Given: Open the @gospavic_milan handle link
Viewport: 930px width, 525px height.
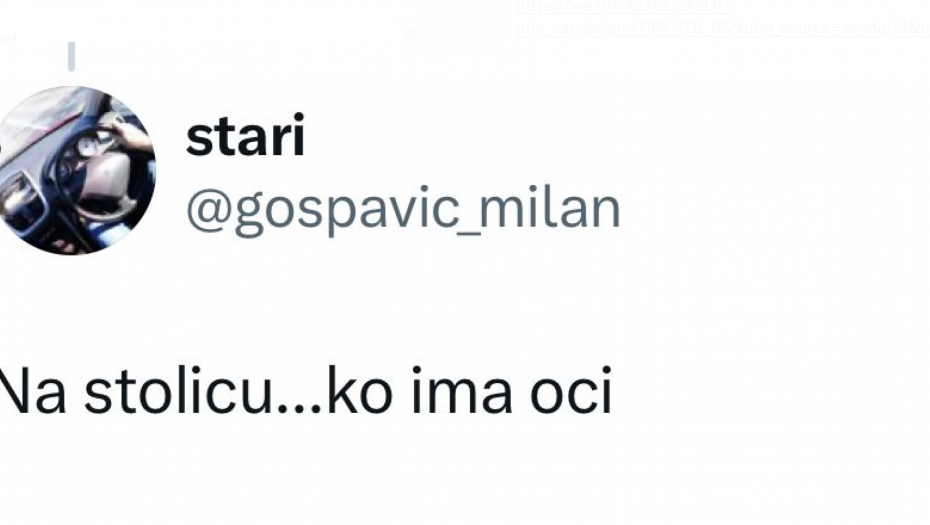Looking at the screenshot, I should pyautogui.click(x=403, y=209).
